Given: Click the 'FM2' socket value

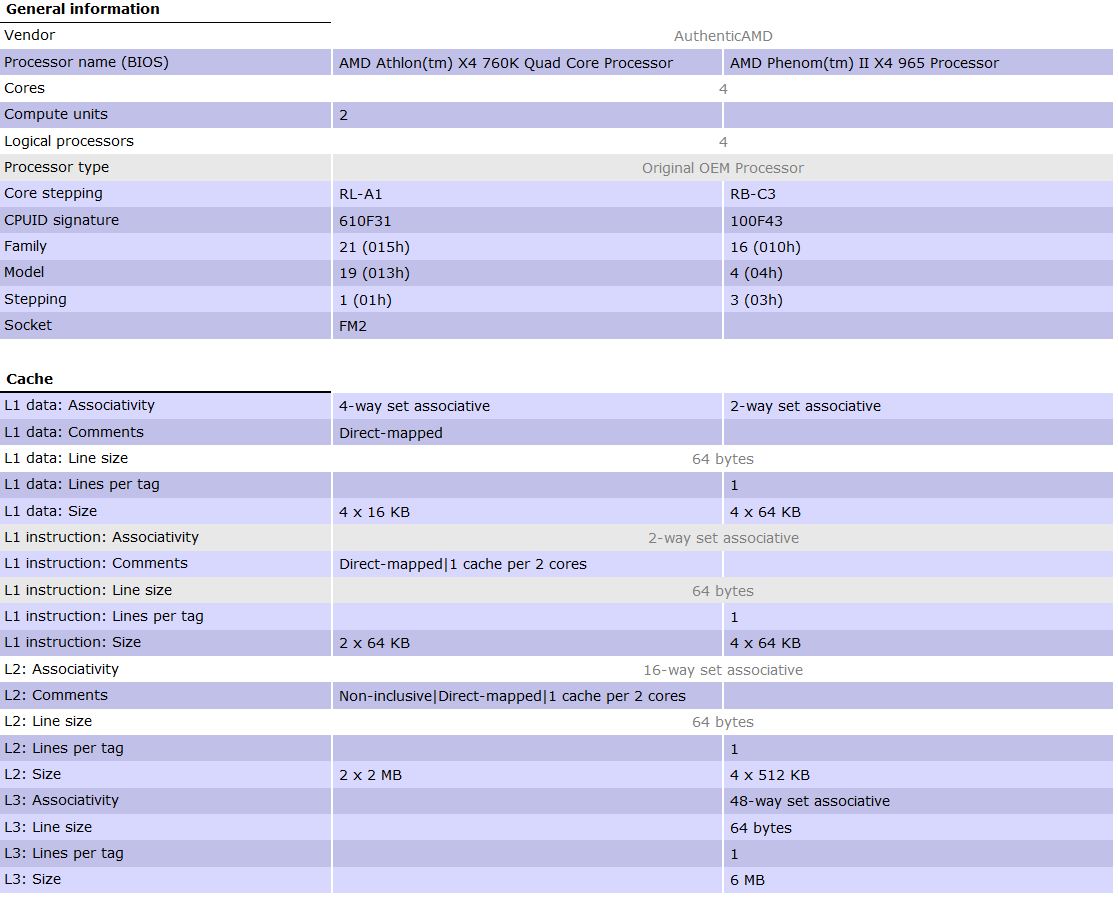Looking at the screenshot, I should tap(353, 326).
